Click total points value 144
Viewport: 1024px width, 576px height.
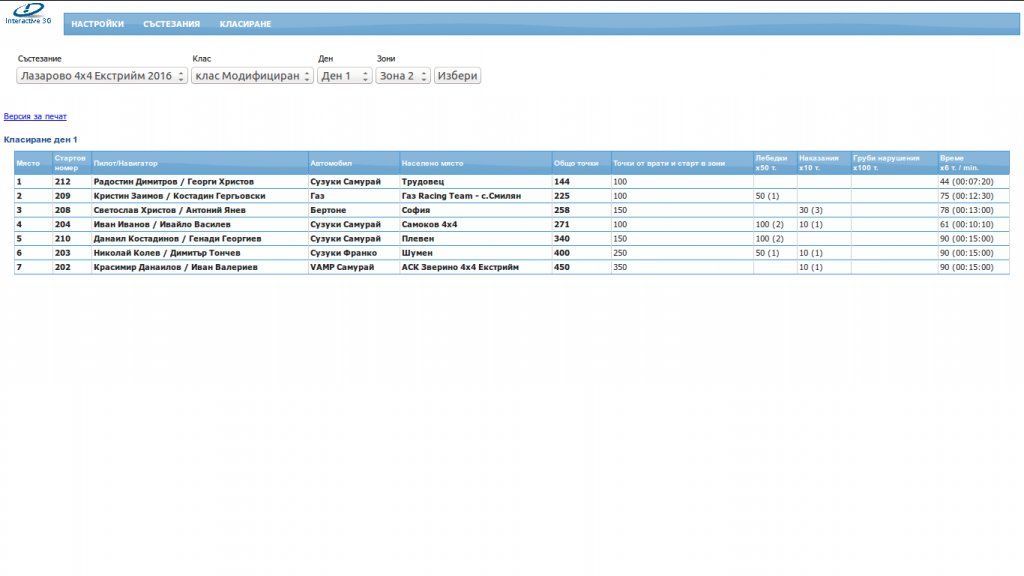click(x=562, y=182)
